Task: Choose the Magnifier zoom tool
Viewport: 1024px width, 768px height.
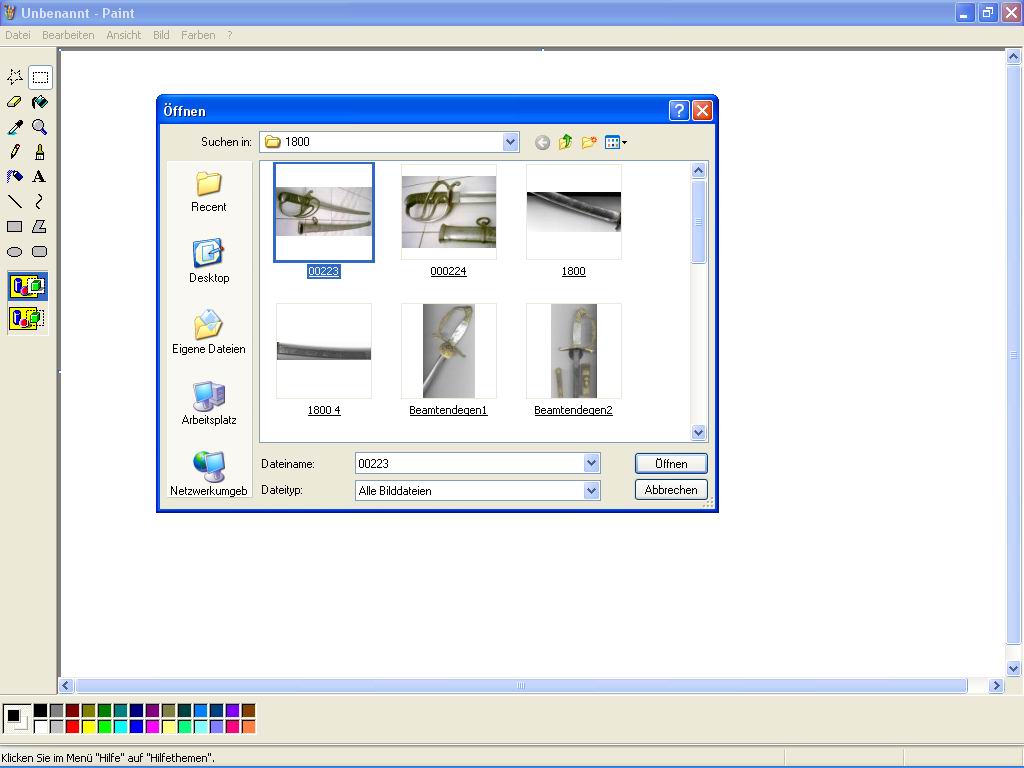Action: tap(40, 127)
